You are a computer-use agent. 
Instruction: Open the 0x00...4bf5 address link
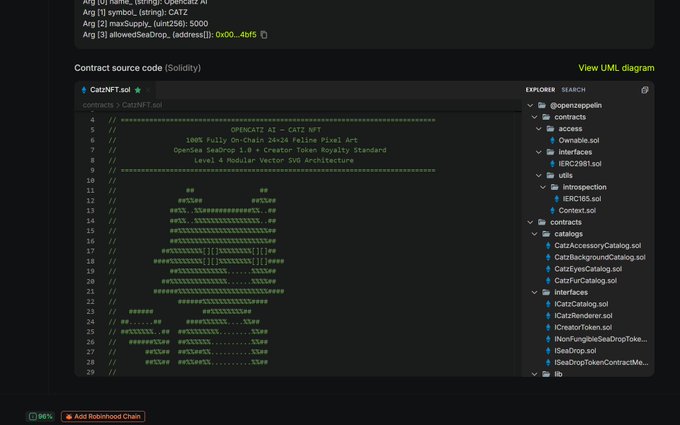pyautogui.click(x=236, y=35)
